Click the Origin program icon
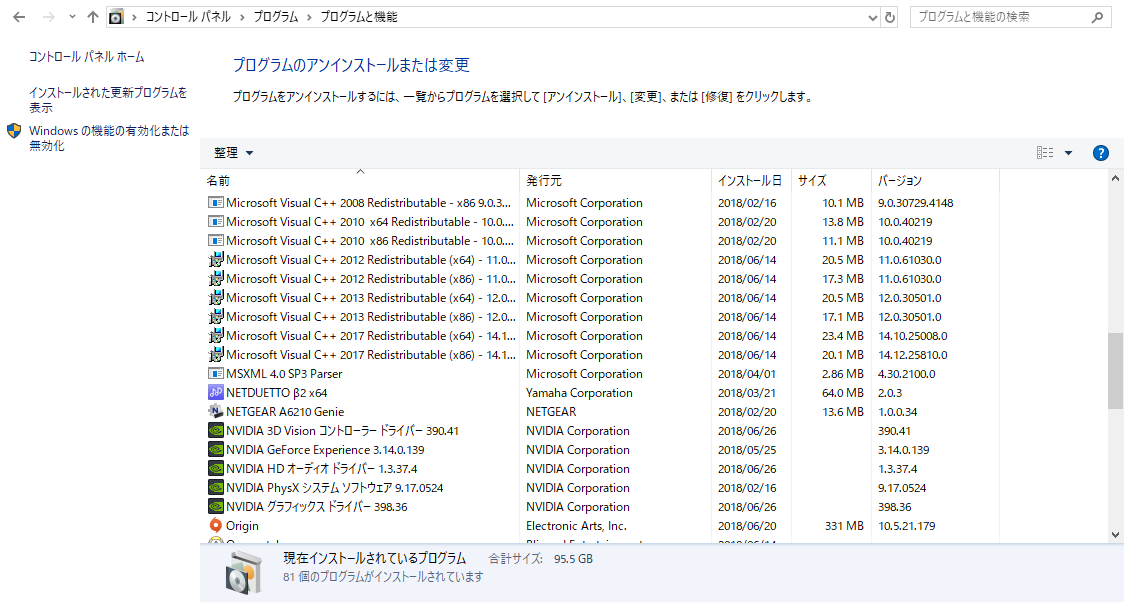 [x=215, y=526]
